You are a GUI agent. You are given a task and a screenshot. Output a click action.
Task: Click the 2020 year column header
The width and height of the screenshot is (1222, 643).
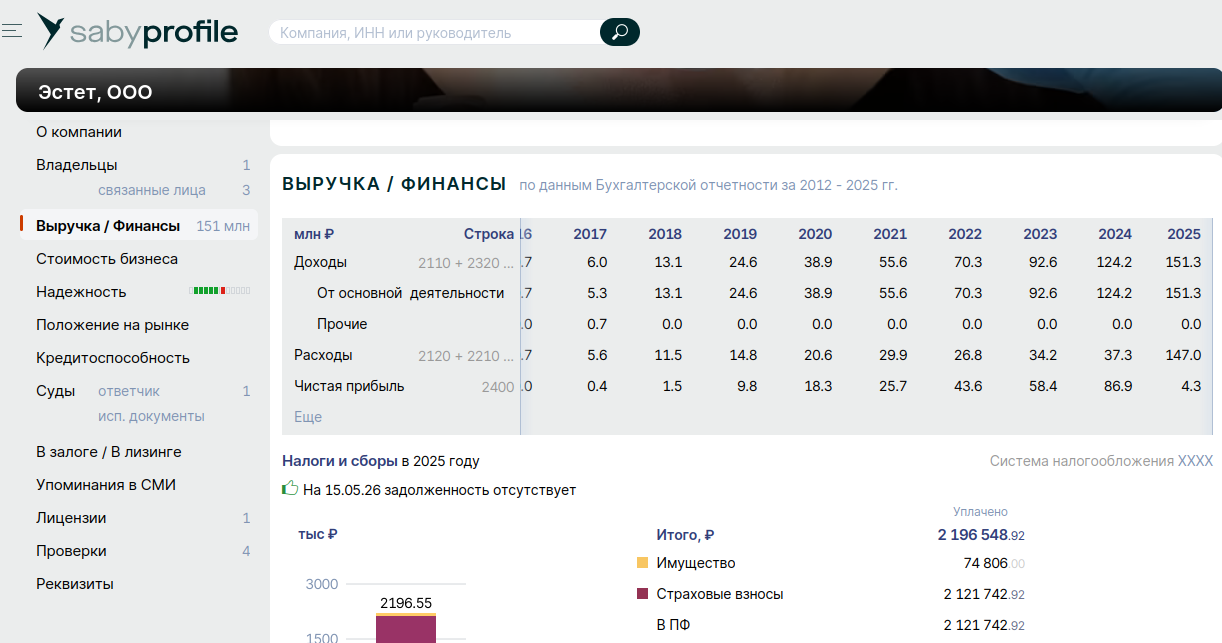815,234
